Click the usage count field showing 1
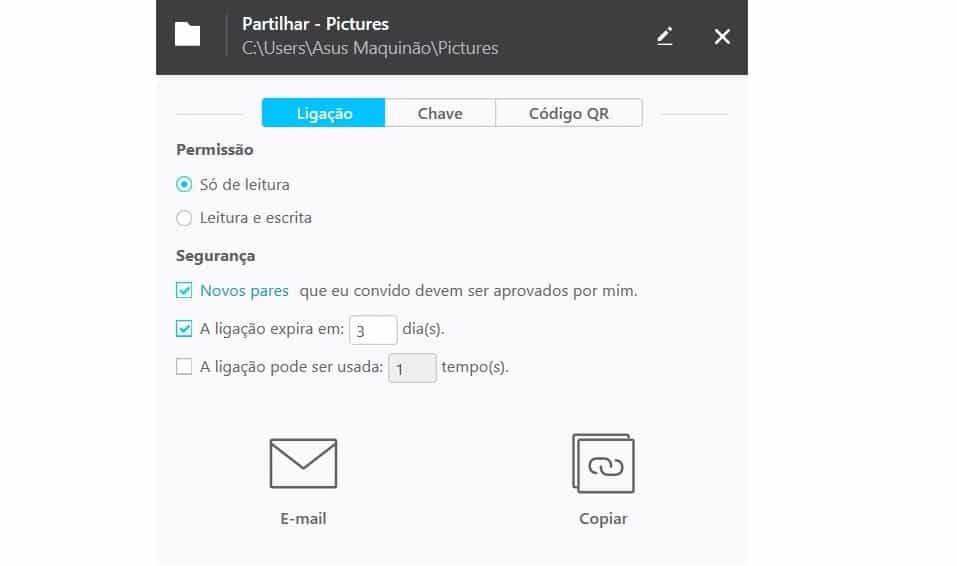Viewport: 957px width, 566px height. pyautogui.click(x=412, y=368)
